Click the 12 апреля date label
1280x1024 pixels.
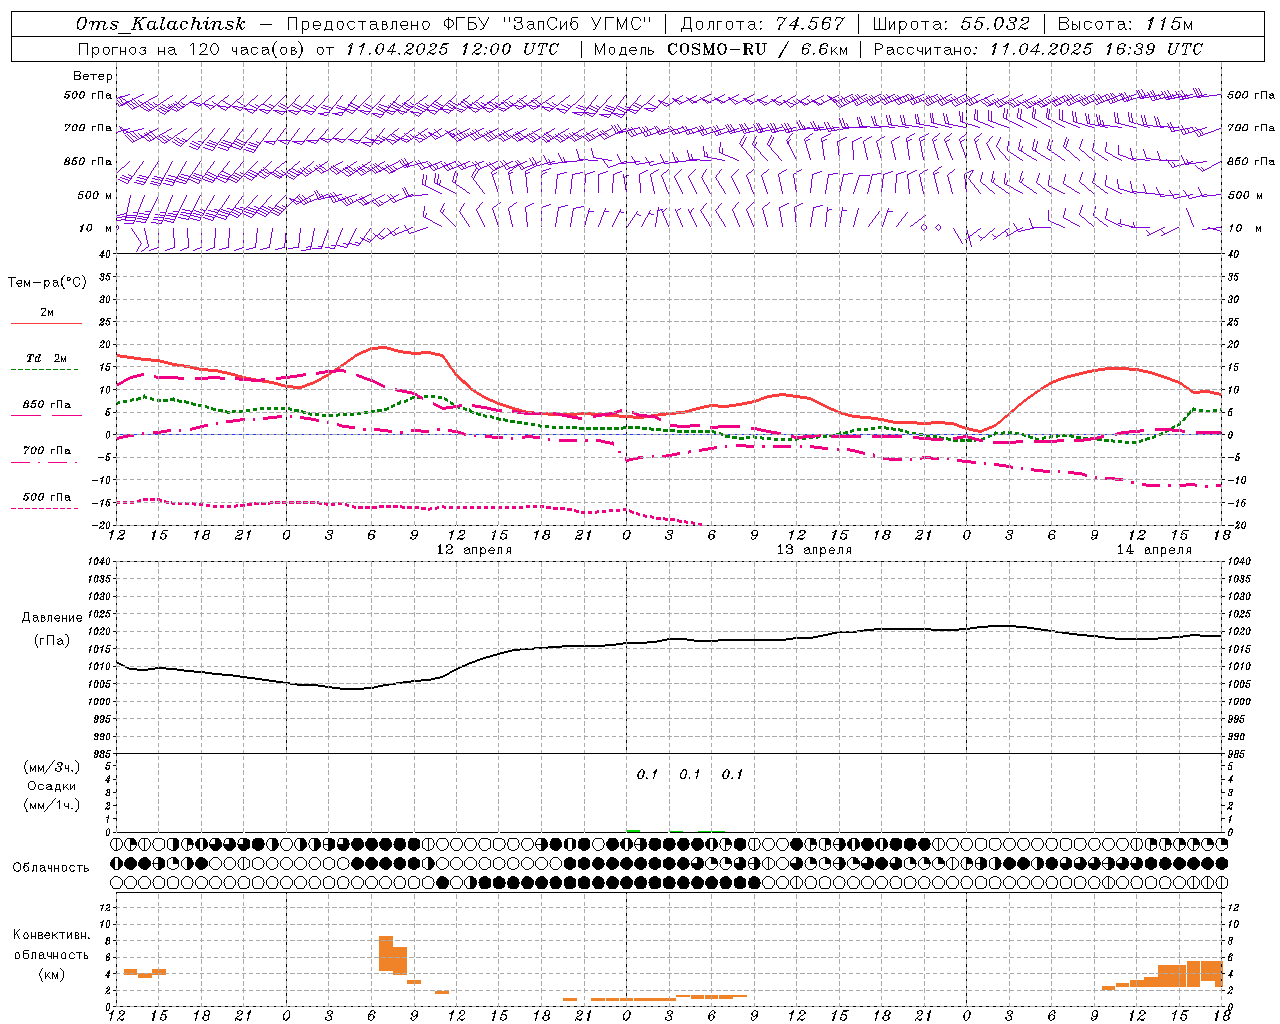pyautogui.click(x=474, y=550)
